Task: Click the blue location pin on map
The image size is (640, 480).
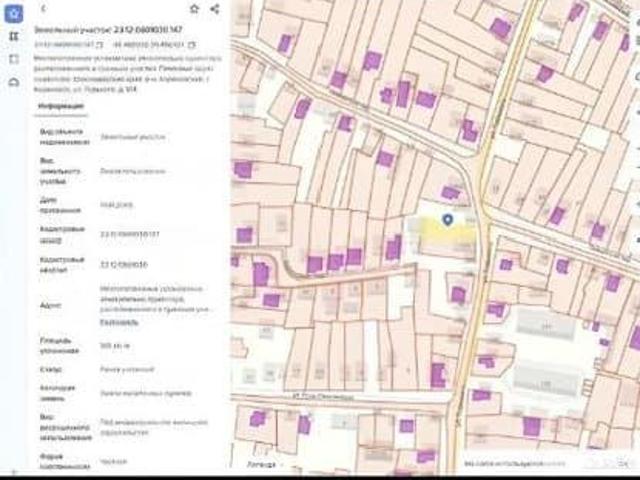Action: 448,220
